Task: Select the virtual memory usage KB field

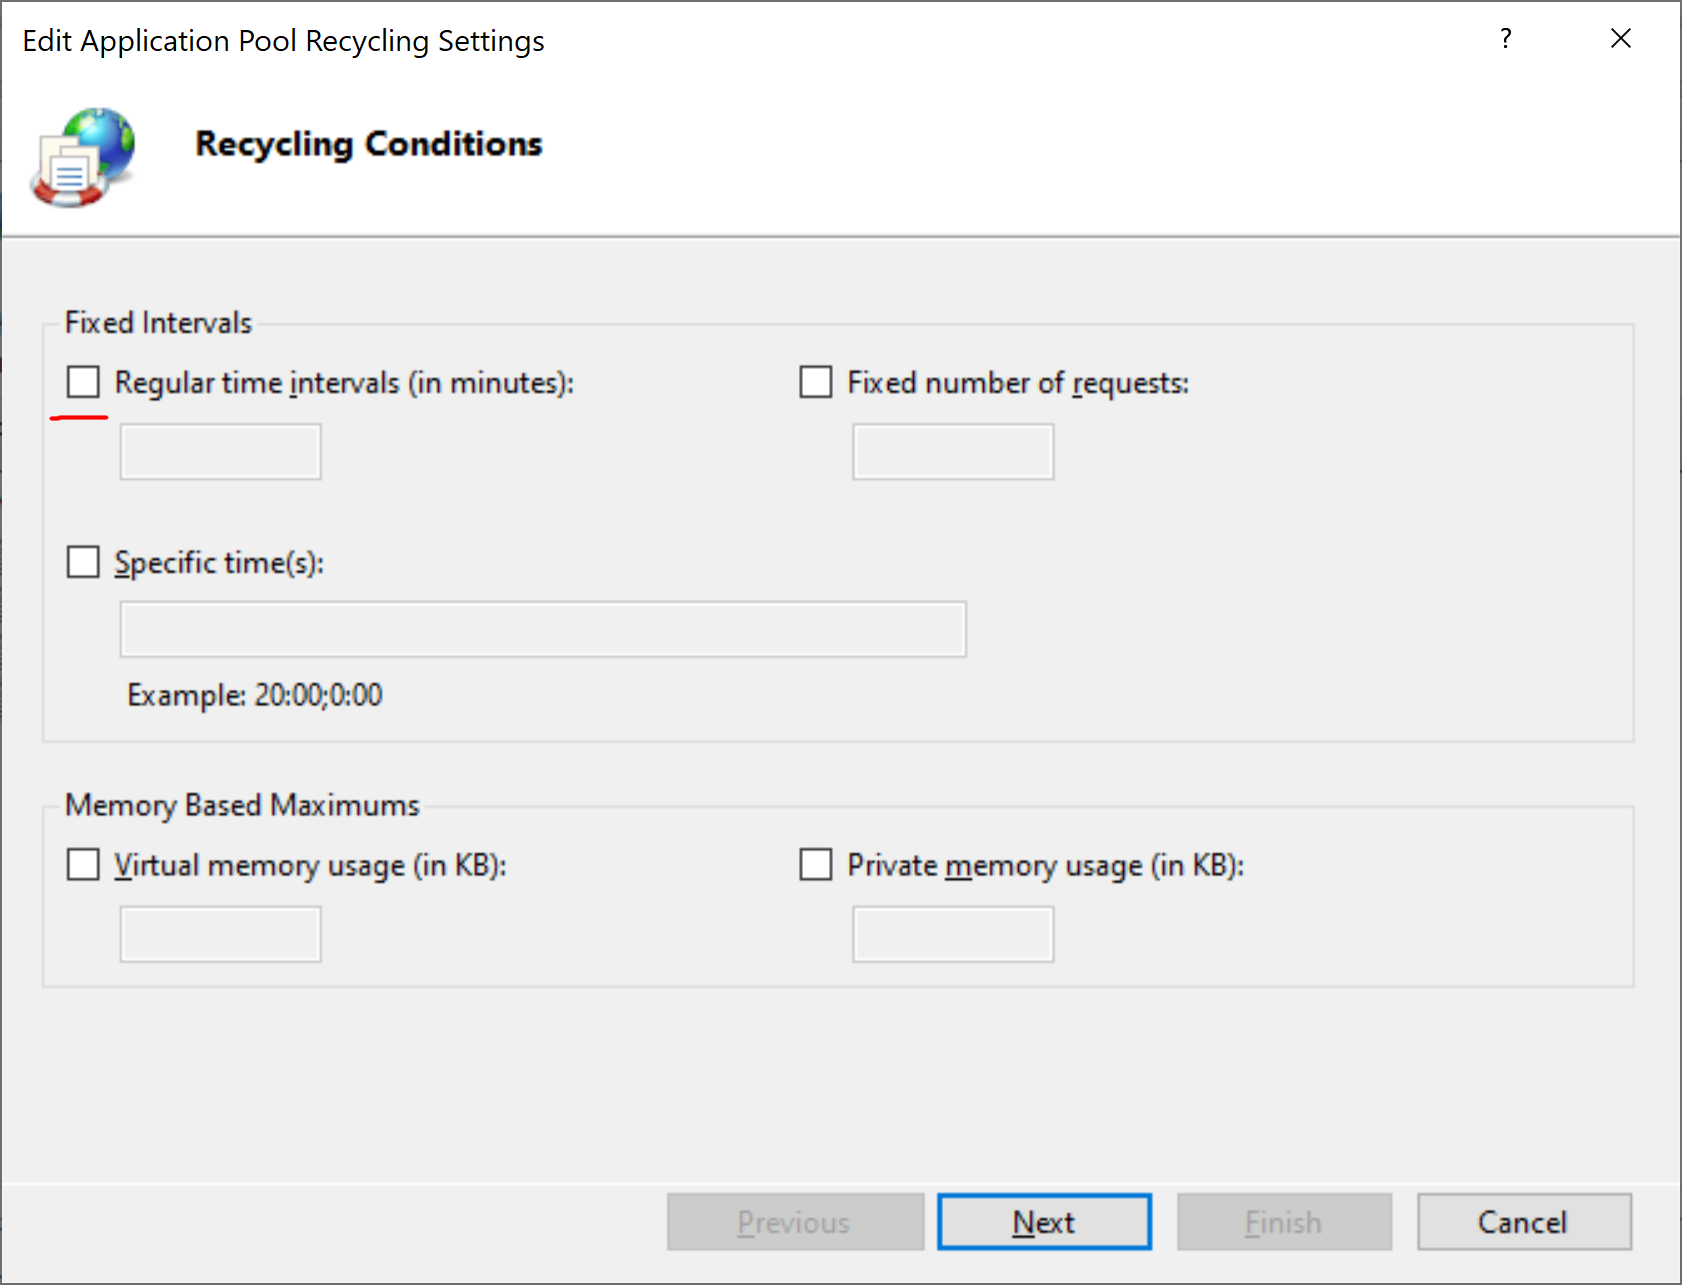Action: pos(220,934)
